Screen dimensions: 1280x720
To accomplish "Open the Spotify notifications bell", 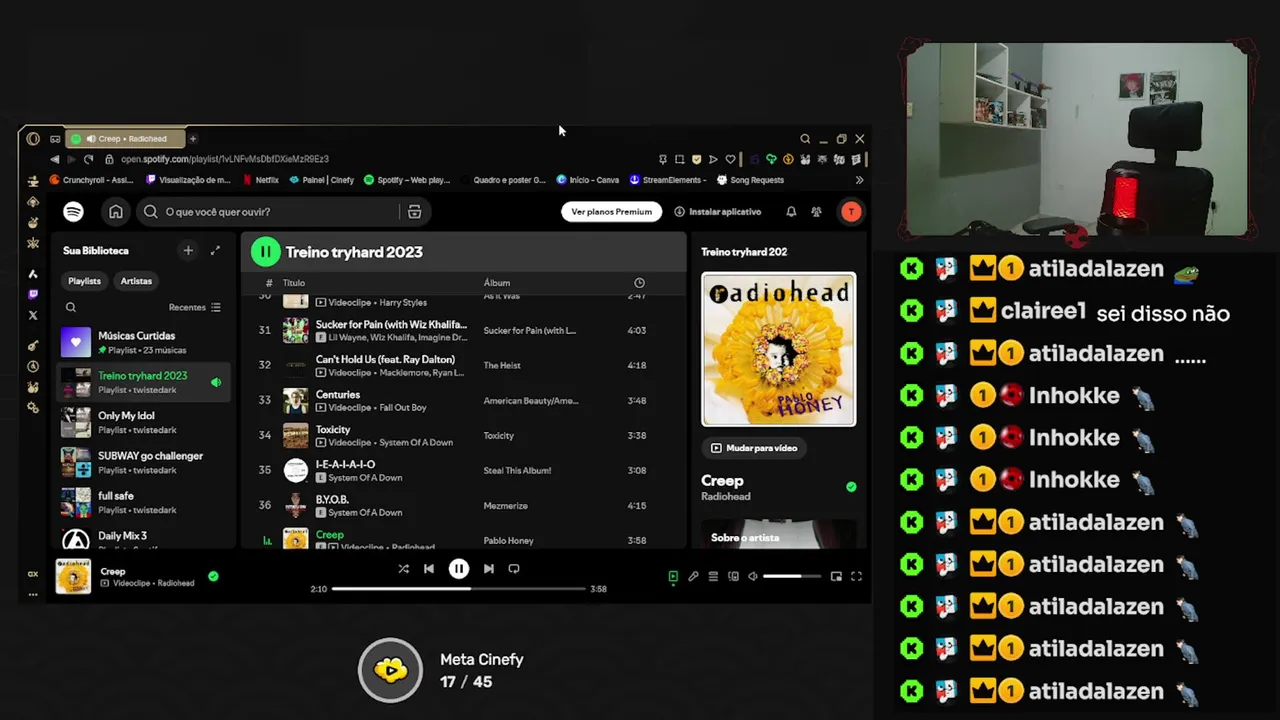I will [x=791, y=211].
